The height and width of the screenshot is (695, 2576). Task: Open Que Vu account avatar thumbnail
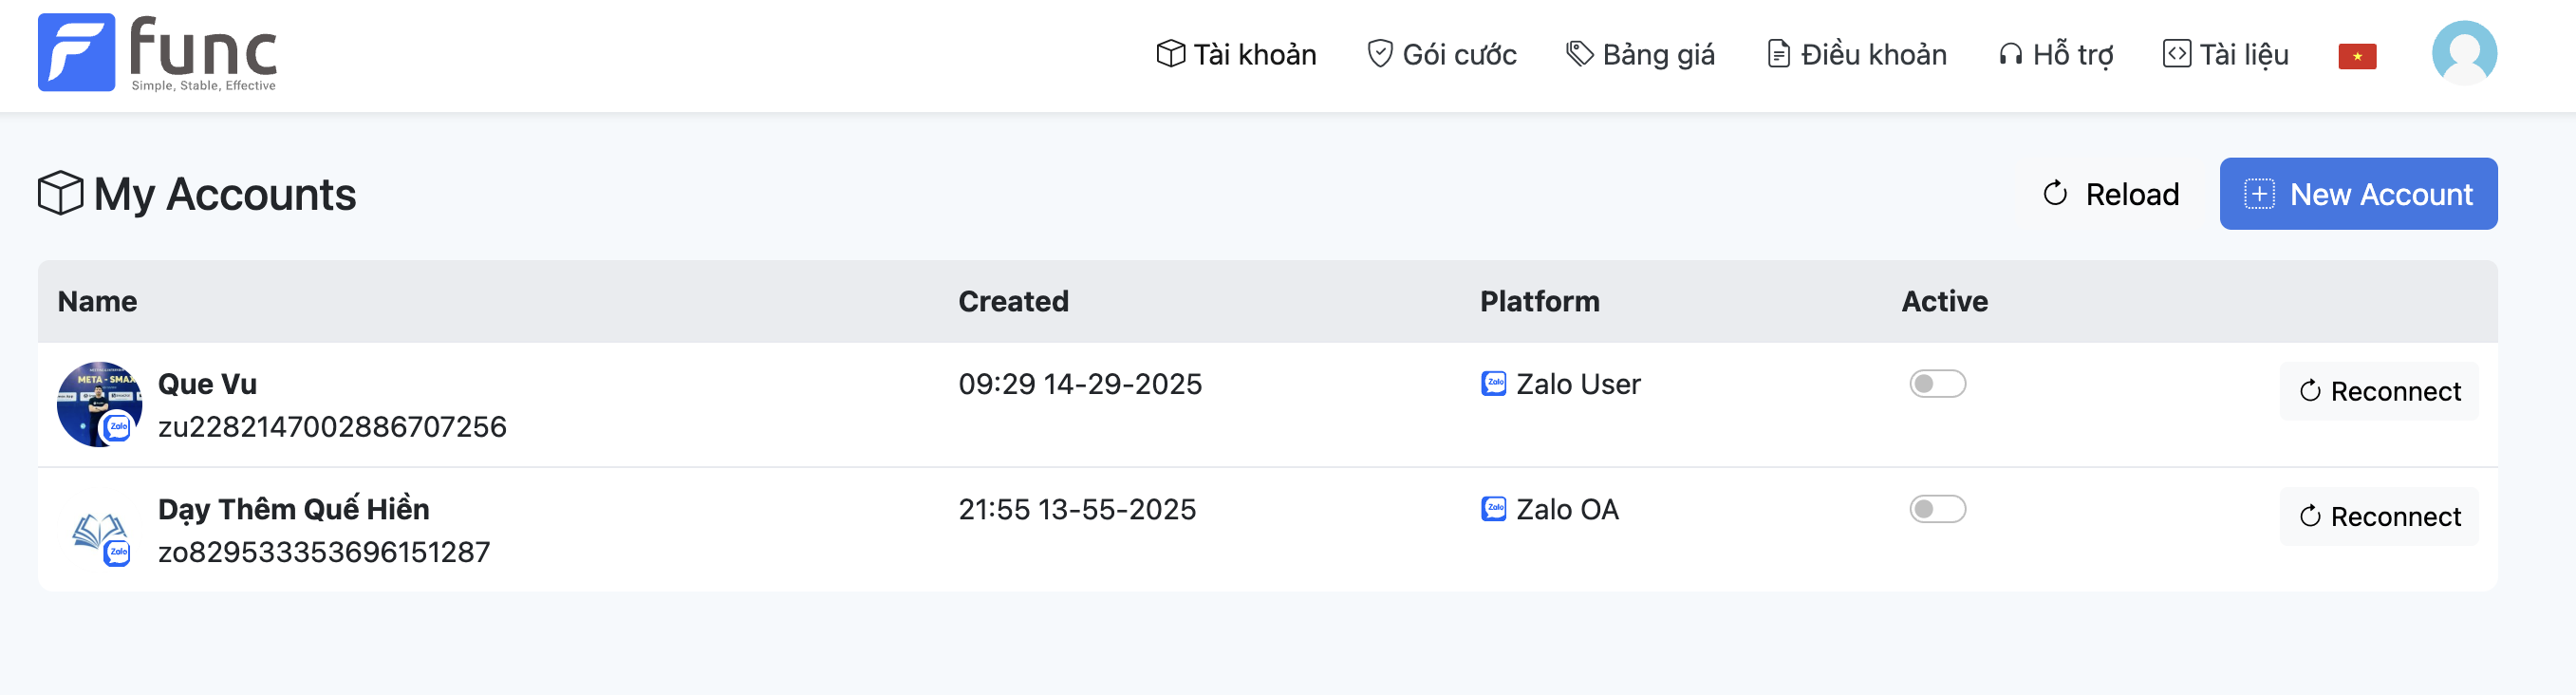pos(98,404)
